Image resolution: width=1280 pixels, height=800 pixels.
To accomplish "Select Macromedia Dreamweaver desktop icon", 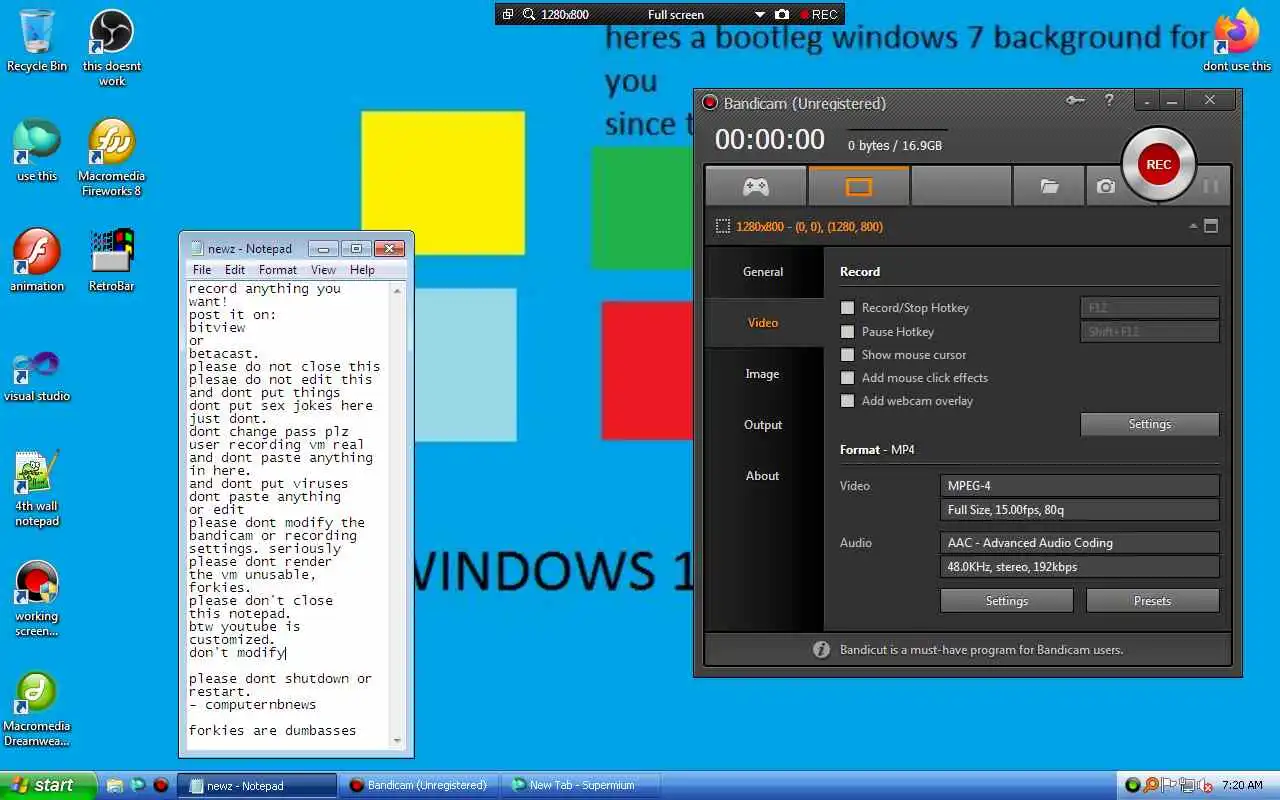I will pos(37,708).
